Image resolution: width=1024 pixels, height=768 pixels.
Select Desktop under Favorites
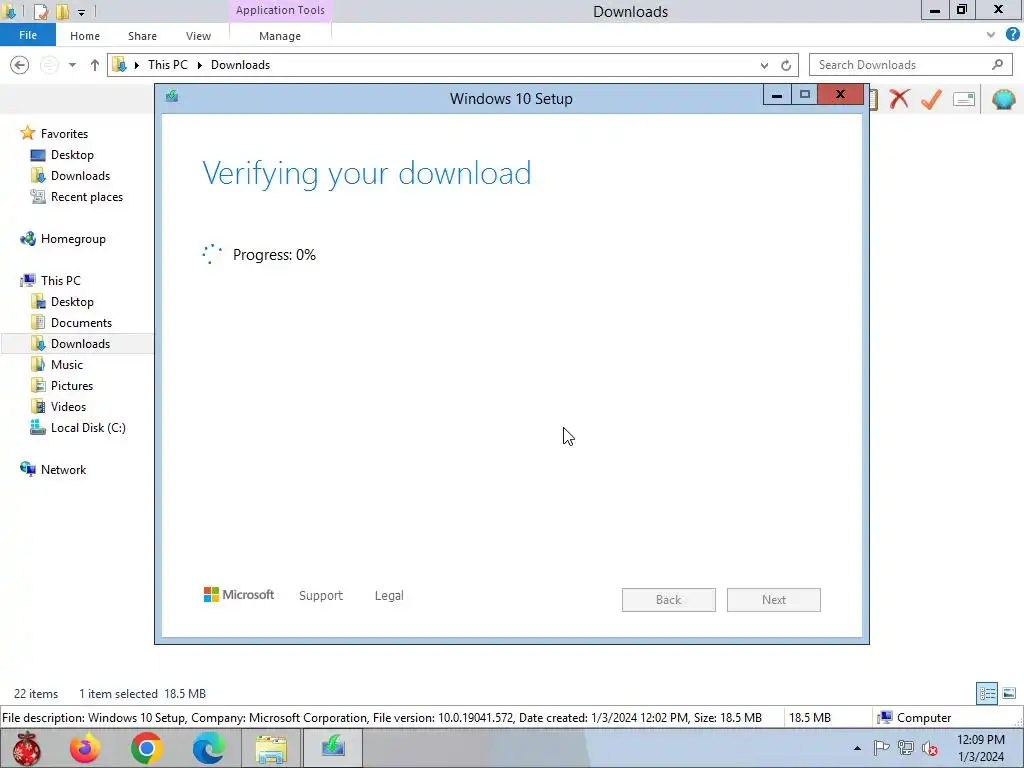pos(72,155)
